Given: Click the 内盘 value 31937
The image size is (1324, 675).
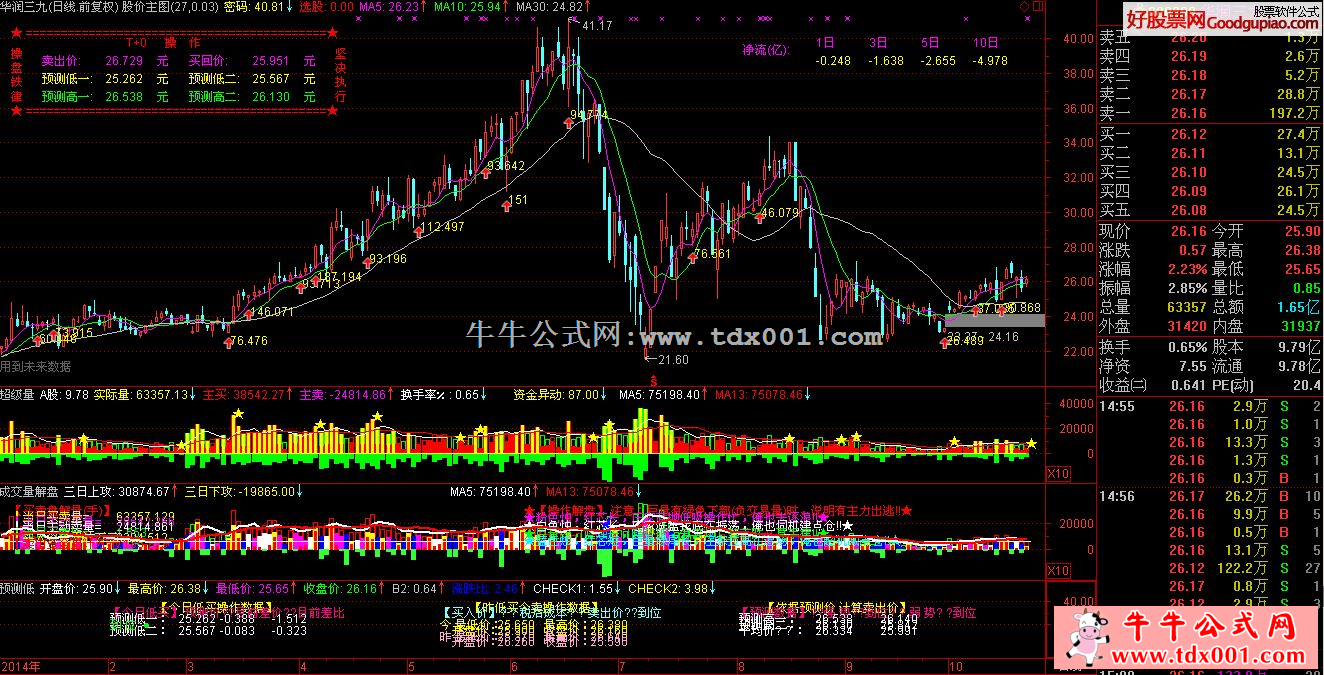Looking at the screenshot, I should (1300, 327).
